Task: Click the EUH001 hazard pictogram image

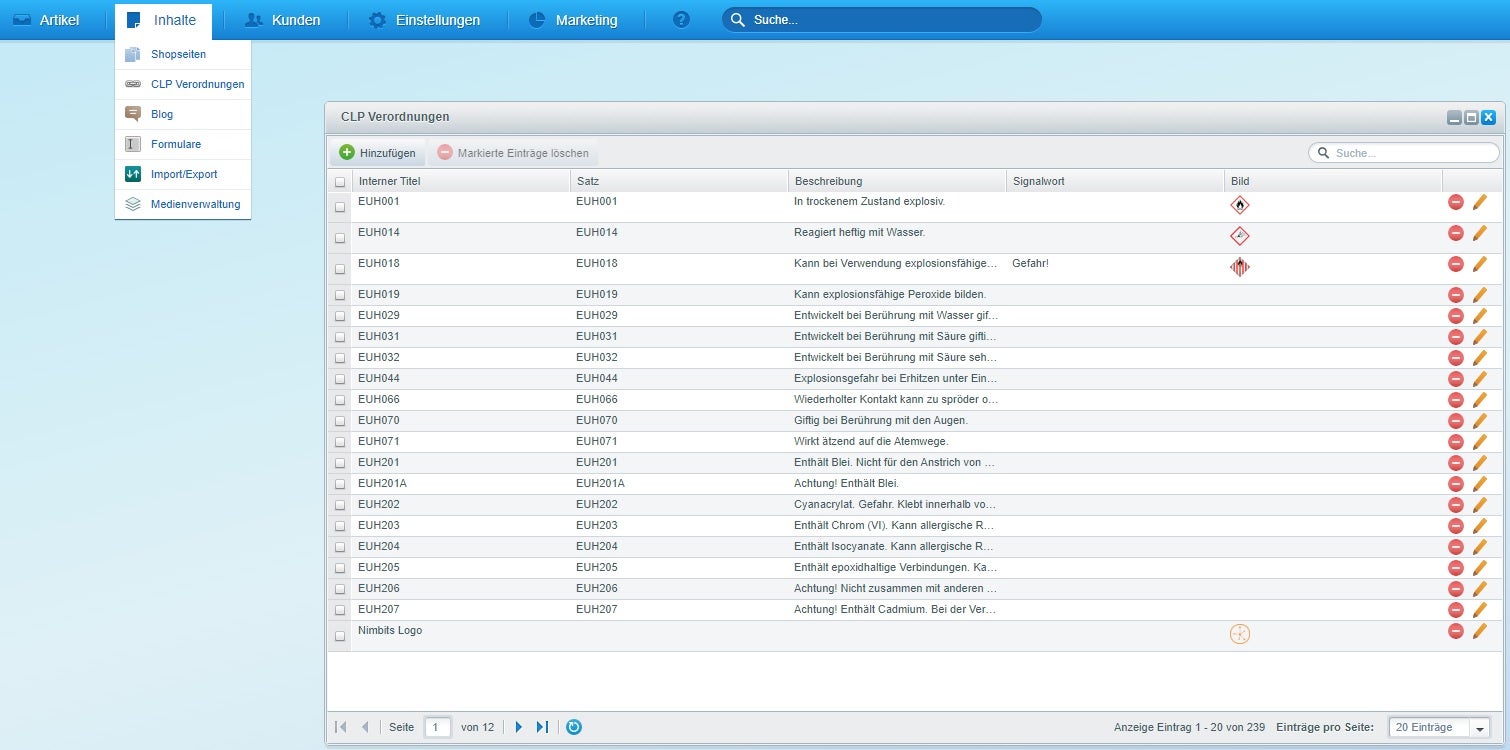Action: 1240,205
